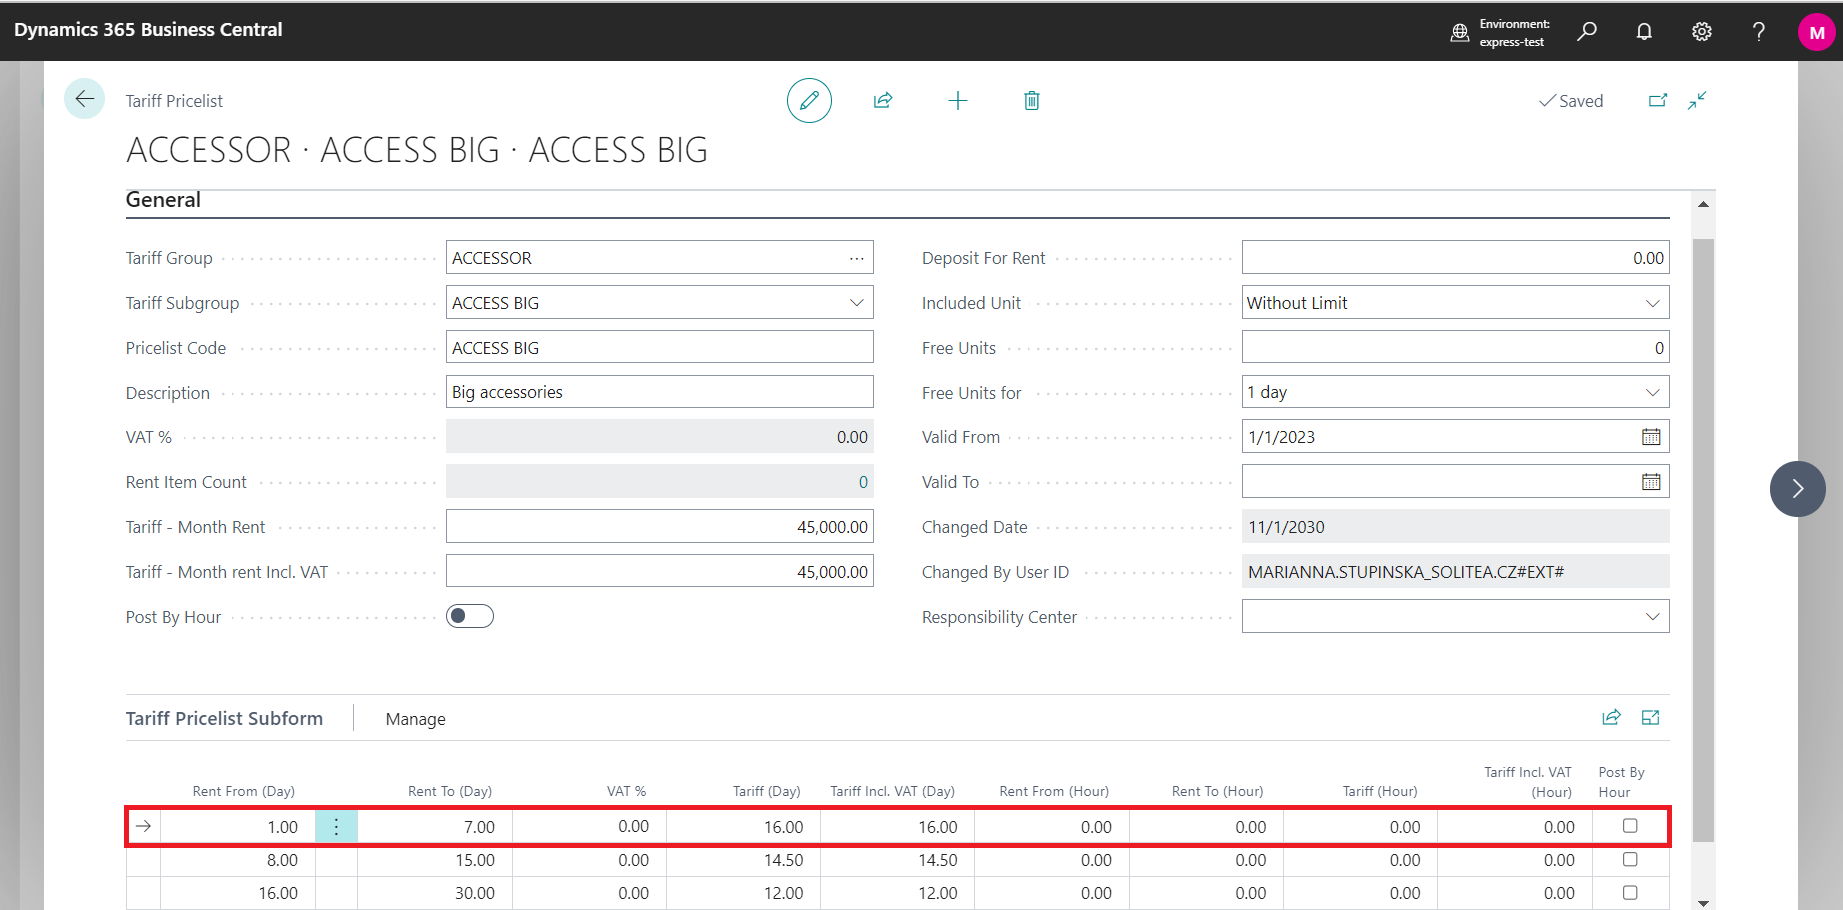Click the share icon in header
This screenshot has width=1843, height=910.
pos(883,101)
